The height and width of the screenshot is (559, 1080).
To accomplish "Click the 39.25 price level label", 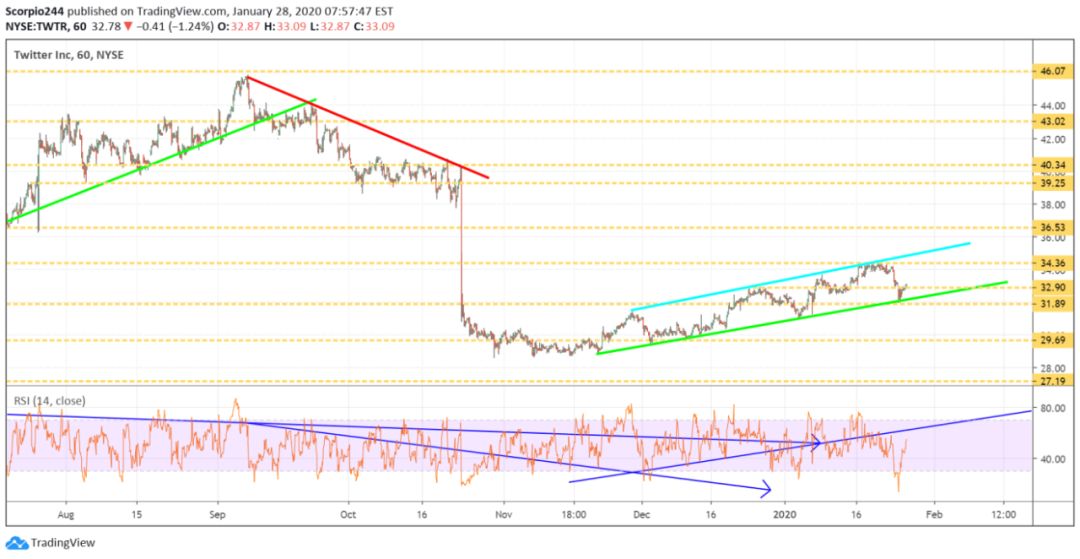I will coord(1052,183).
